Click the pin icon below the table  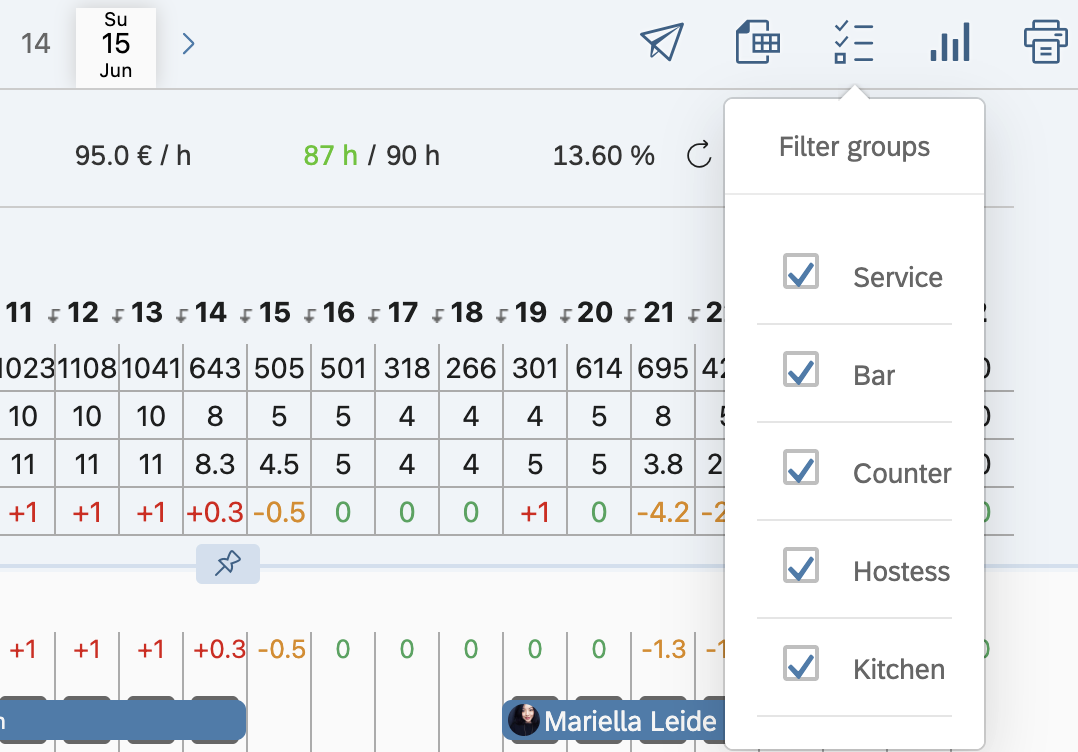228,564
